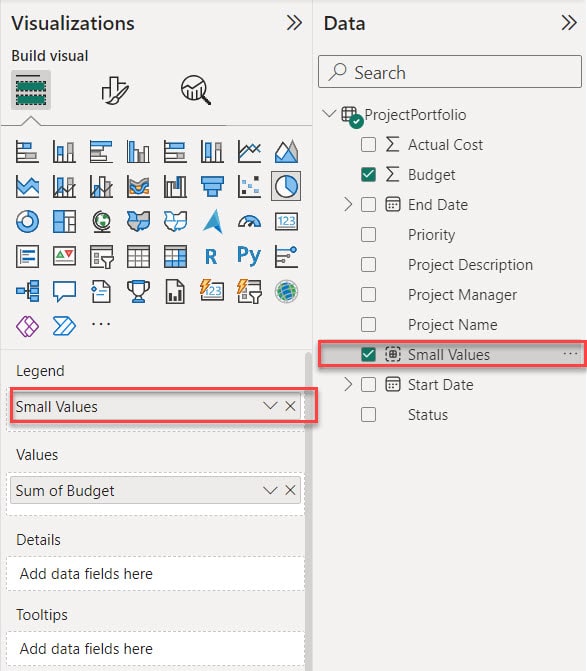Select the waterfall chart visual
The width and height of the screenshot is (587, 671).
click(x=175, y=187)
